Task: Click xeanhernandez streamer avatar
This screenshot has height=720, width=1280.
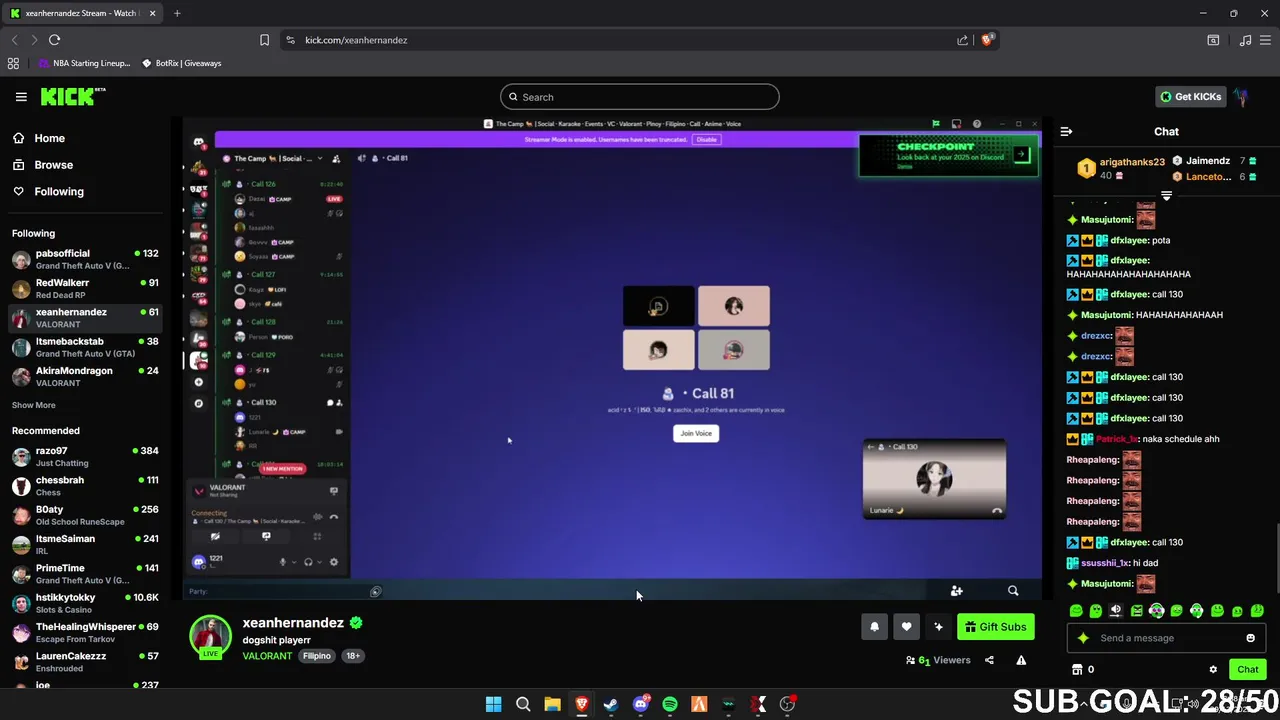Action: 210,637
